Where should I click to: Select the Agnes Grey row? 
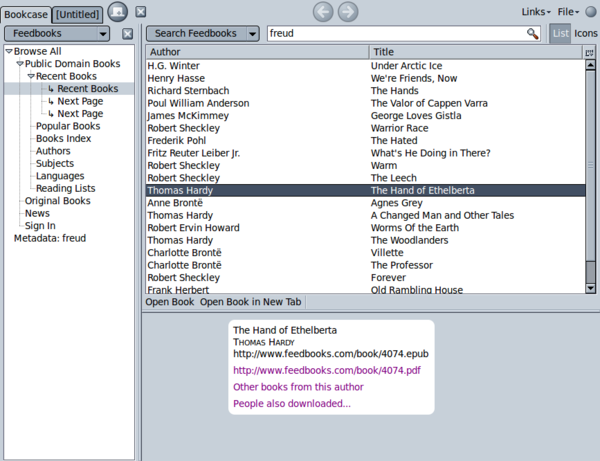coord(365,203)
